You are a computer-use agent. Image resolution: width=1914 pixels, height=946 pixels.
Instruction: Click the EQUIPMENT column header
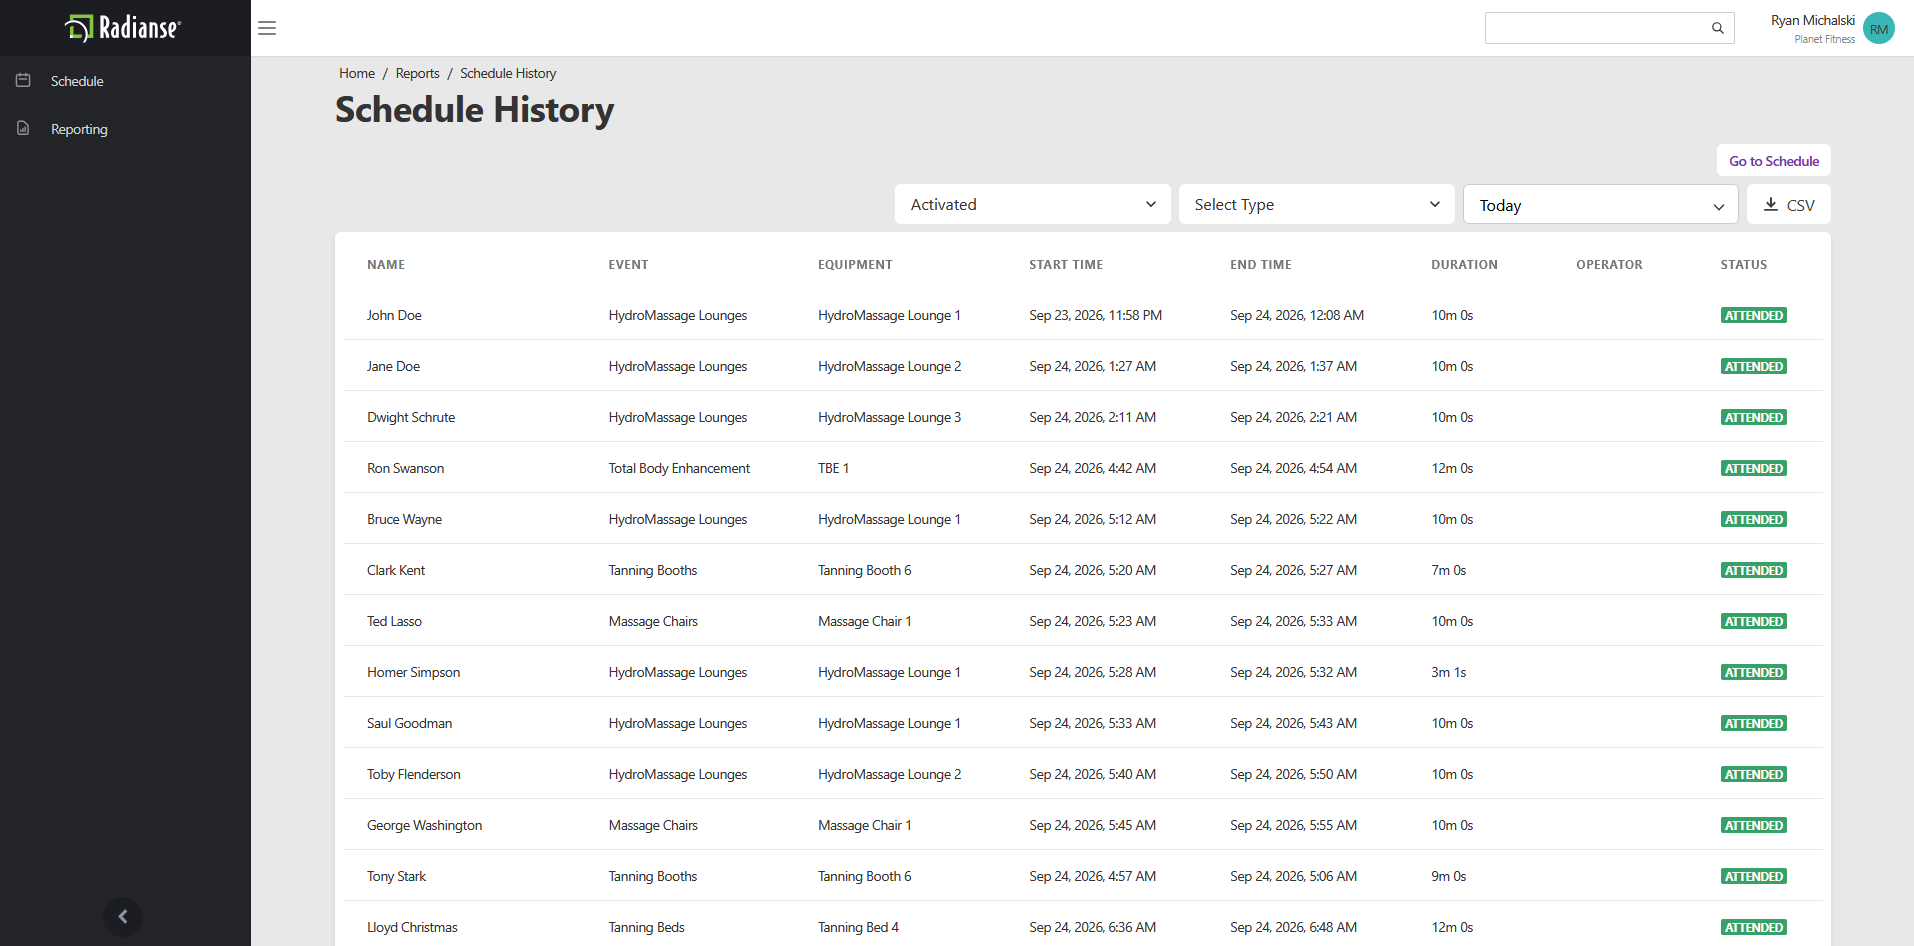855,265
